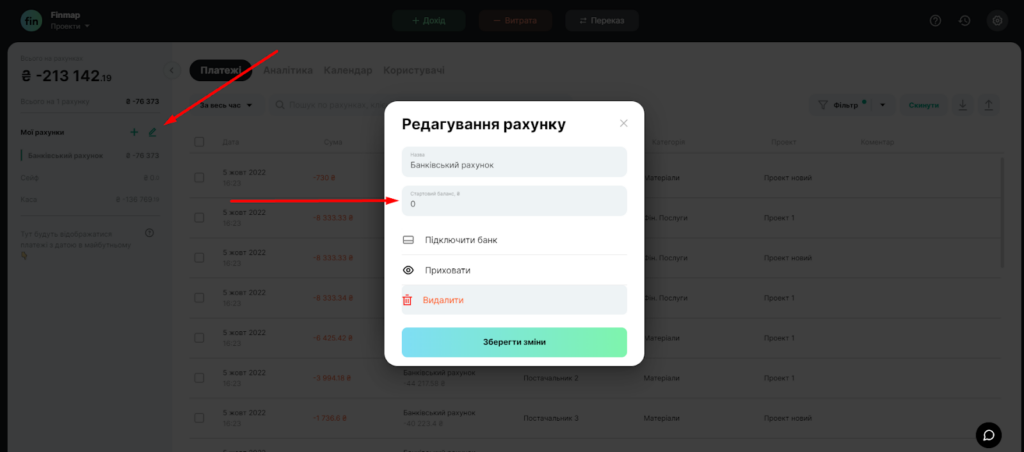Toggle Приховати eye to hide account
This screenshot has width=1024, height=452.
coord(514,270)
